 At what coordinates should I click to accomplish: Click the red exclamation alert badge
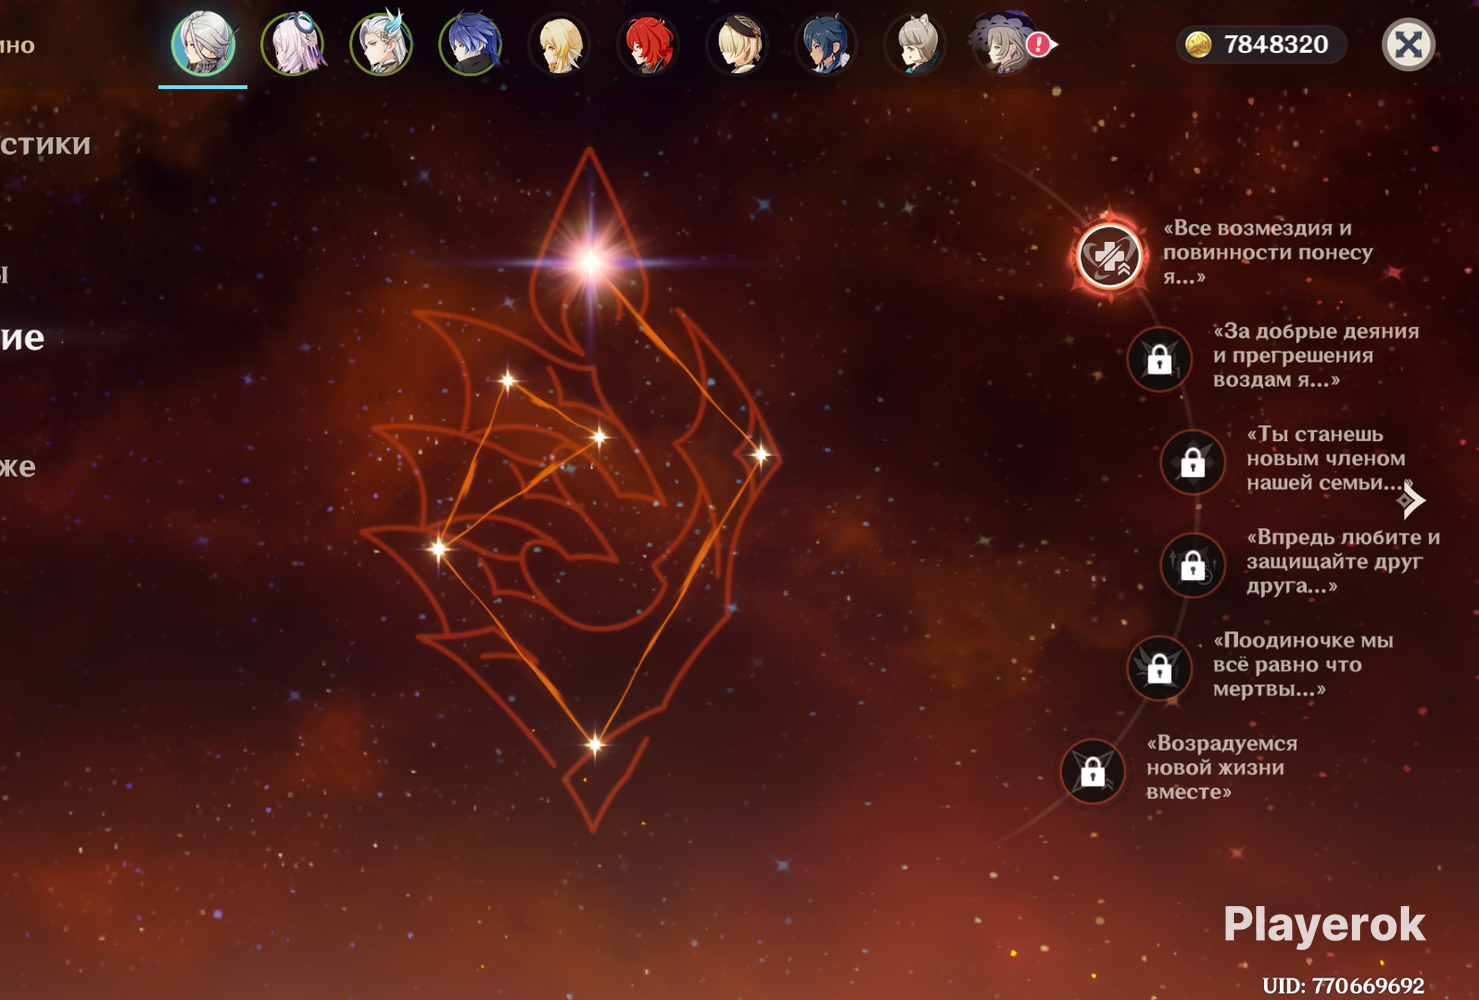tap(1040, 44)
